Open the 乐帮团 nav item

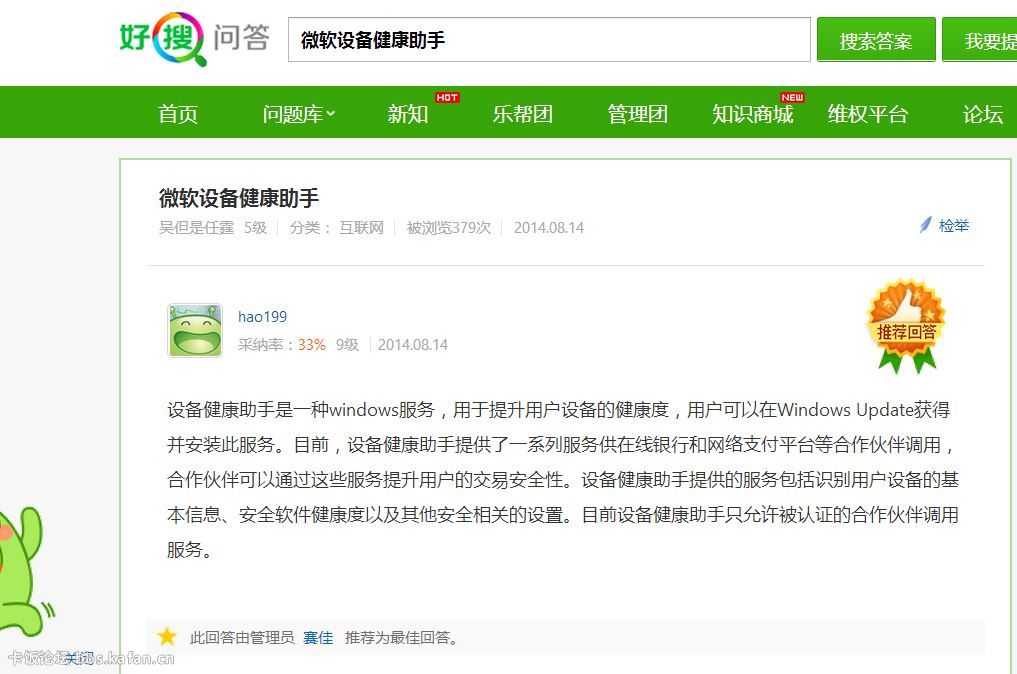coord(522,114)
